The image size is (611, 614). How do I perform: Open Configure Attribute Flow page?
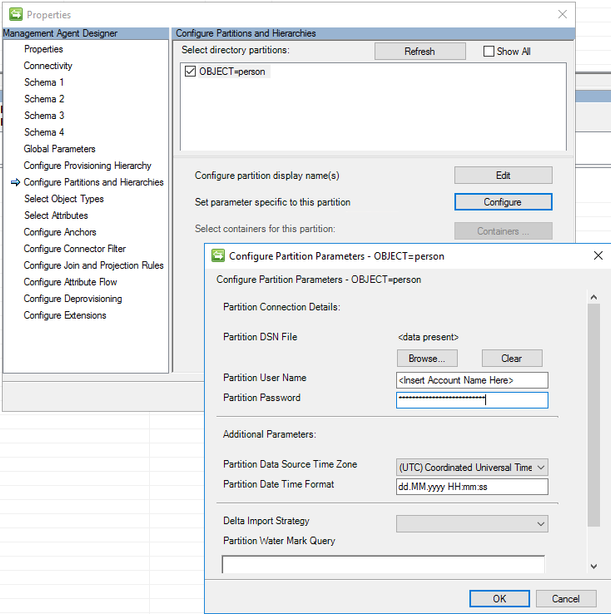70,282
